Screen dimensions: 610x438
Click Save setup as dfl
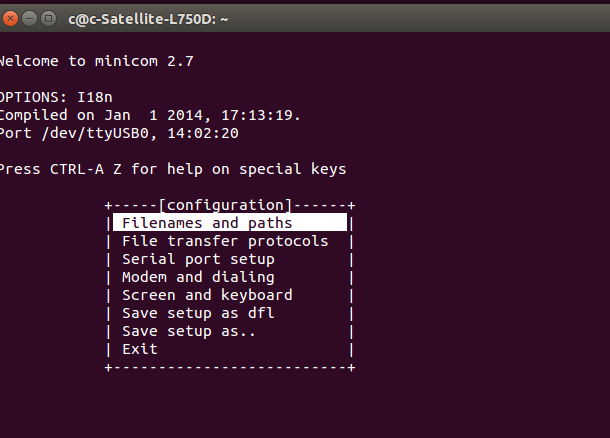(198, 313)
